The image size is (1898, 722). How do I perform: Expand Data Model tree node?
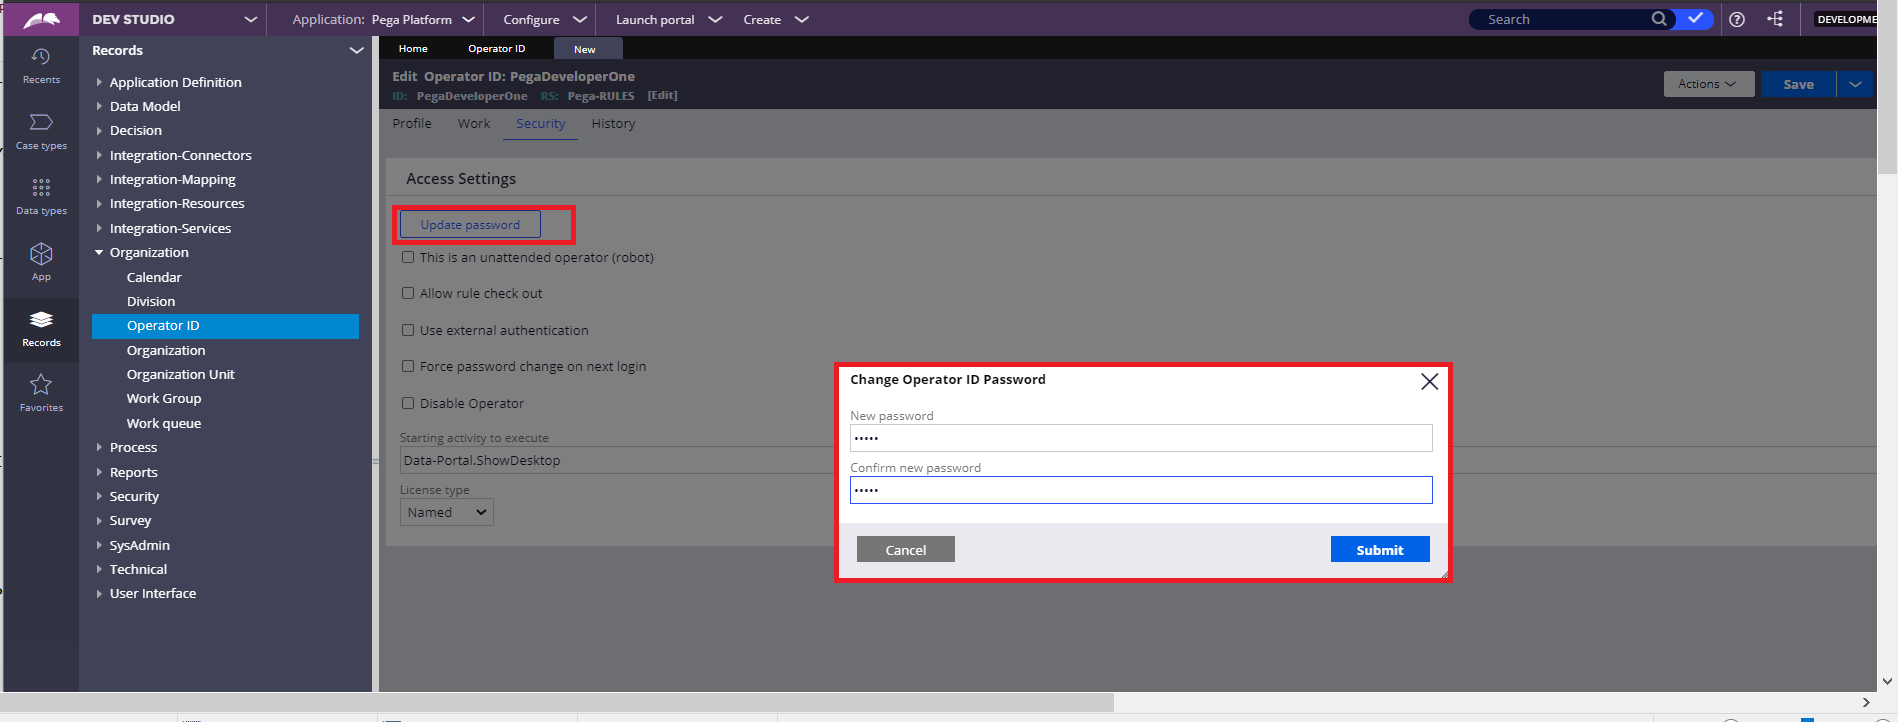(x=99, y=106)
